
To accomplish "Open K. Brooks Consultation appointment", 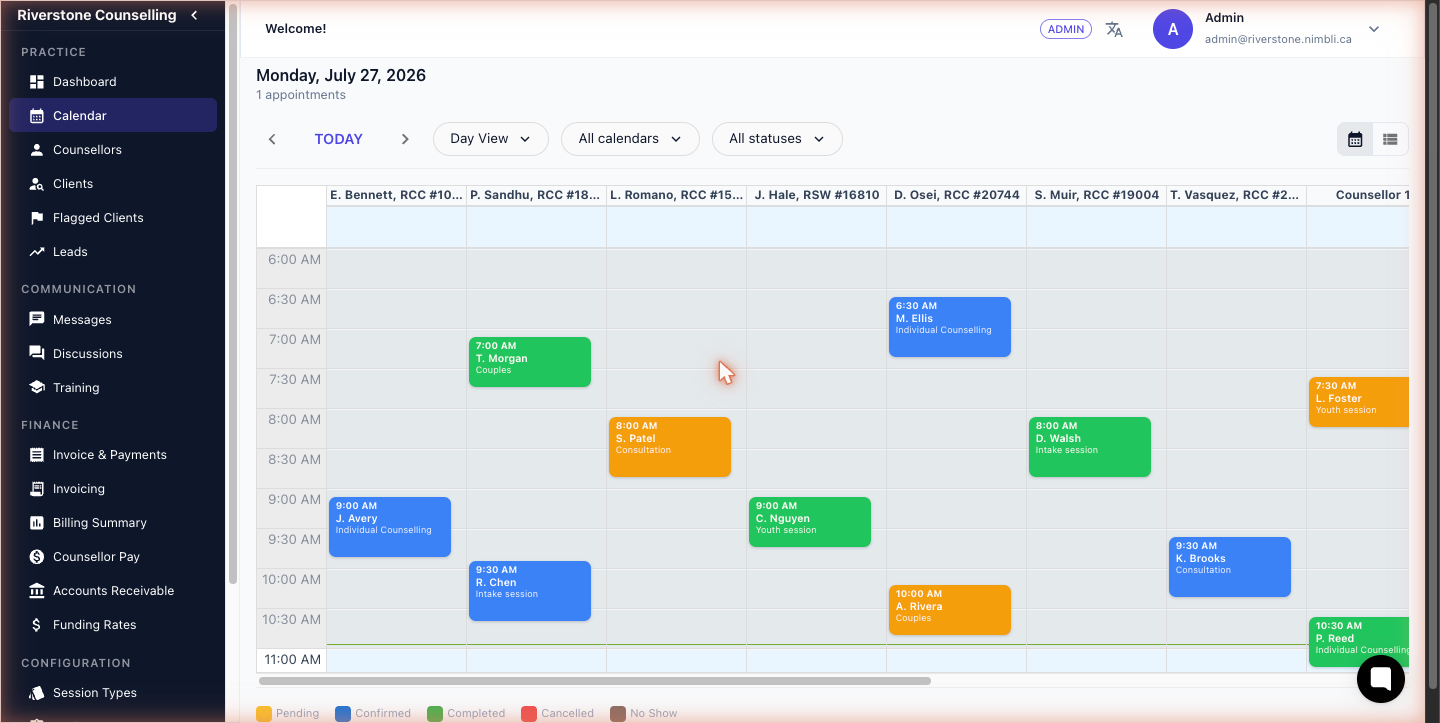I will coord(1230,567).
